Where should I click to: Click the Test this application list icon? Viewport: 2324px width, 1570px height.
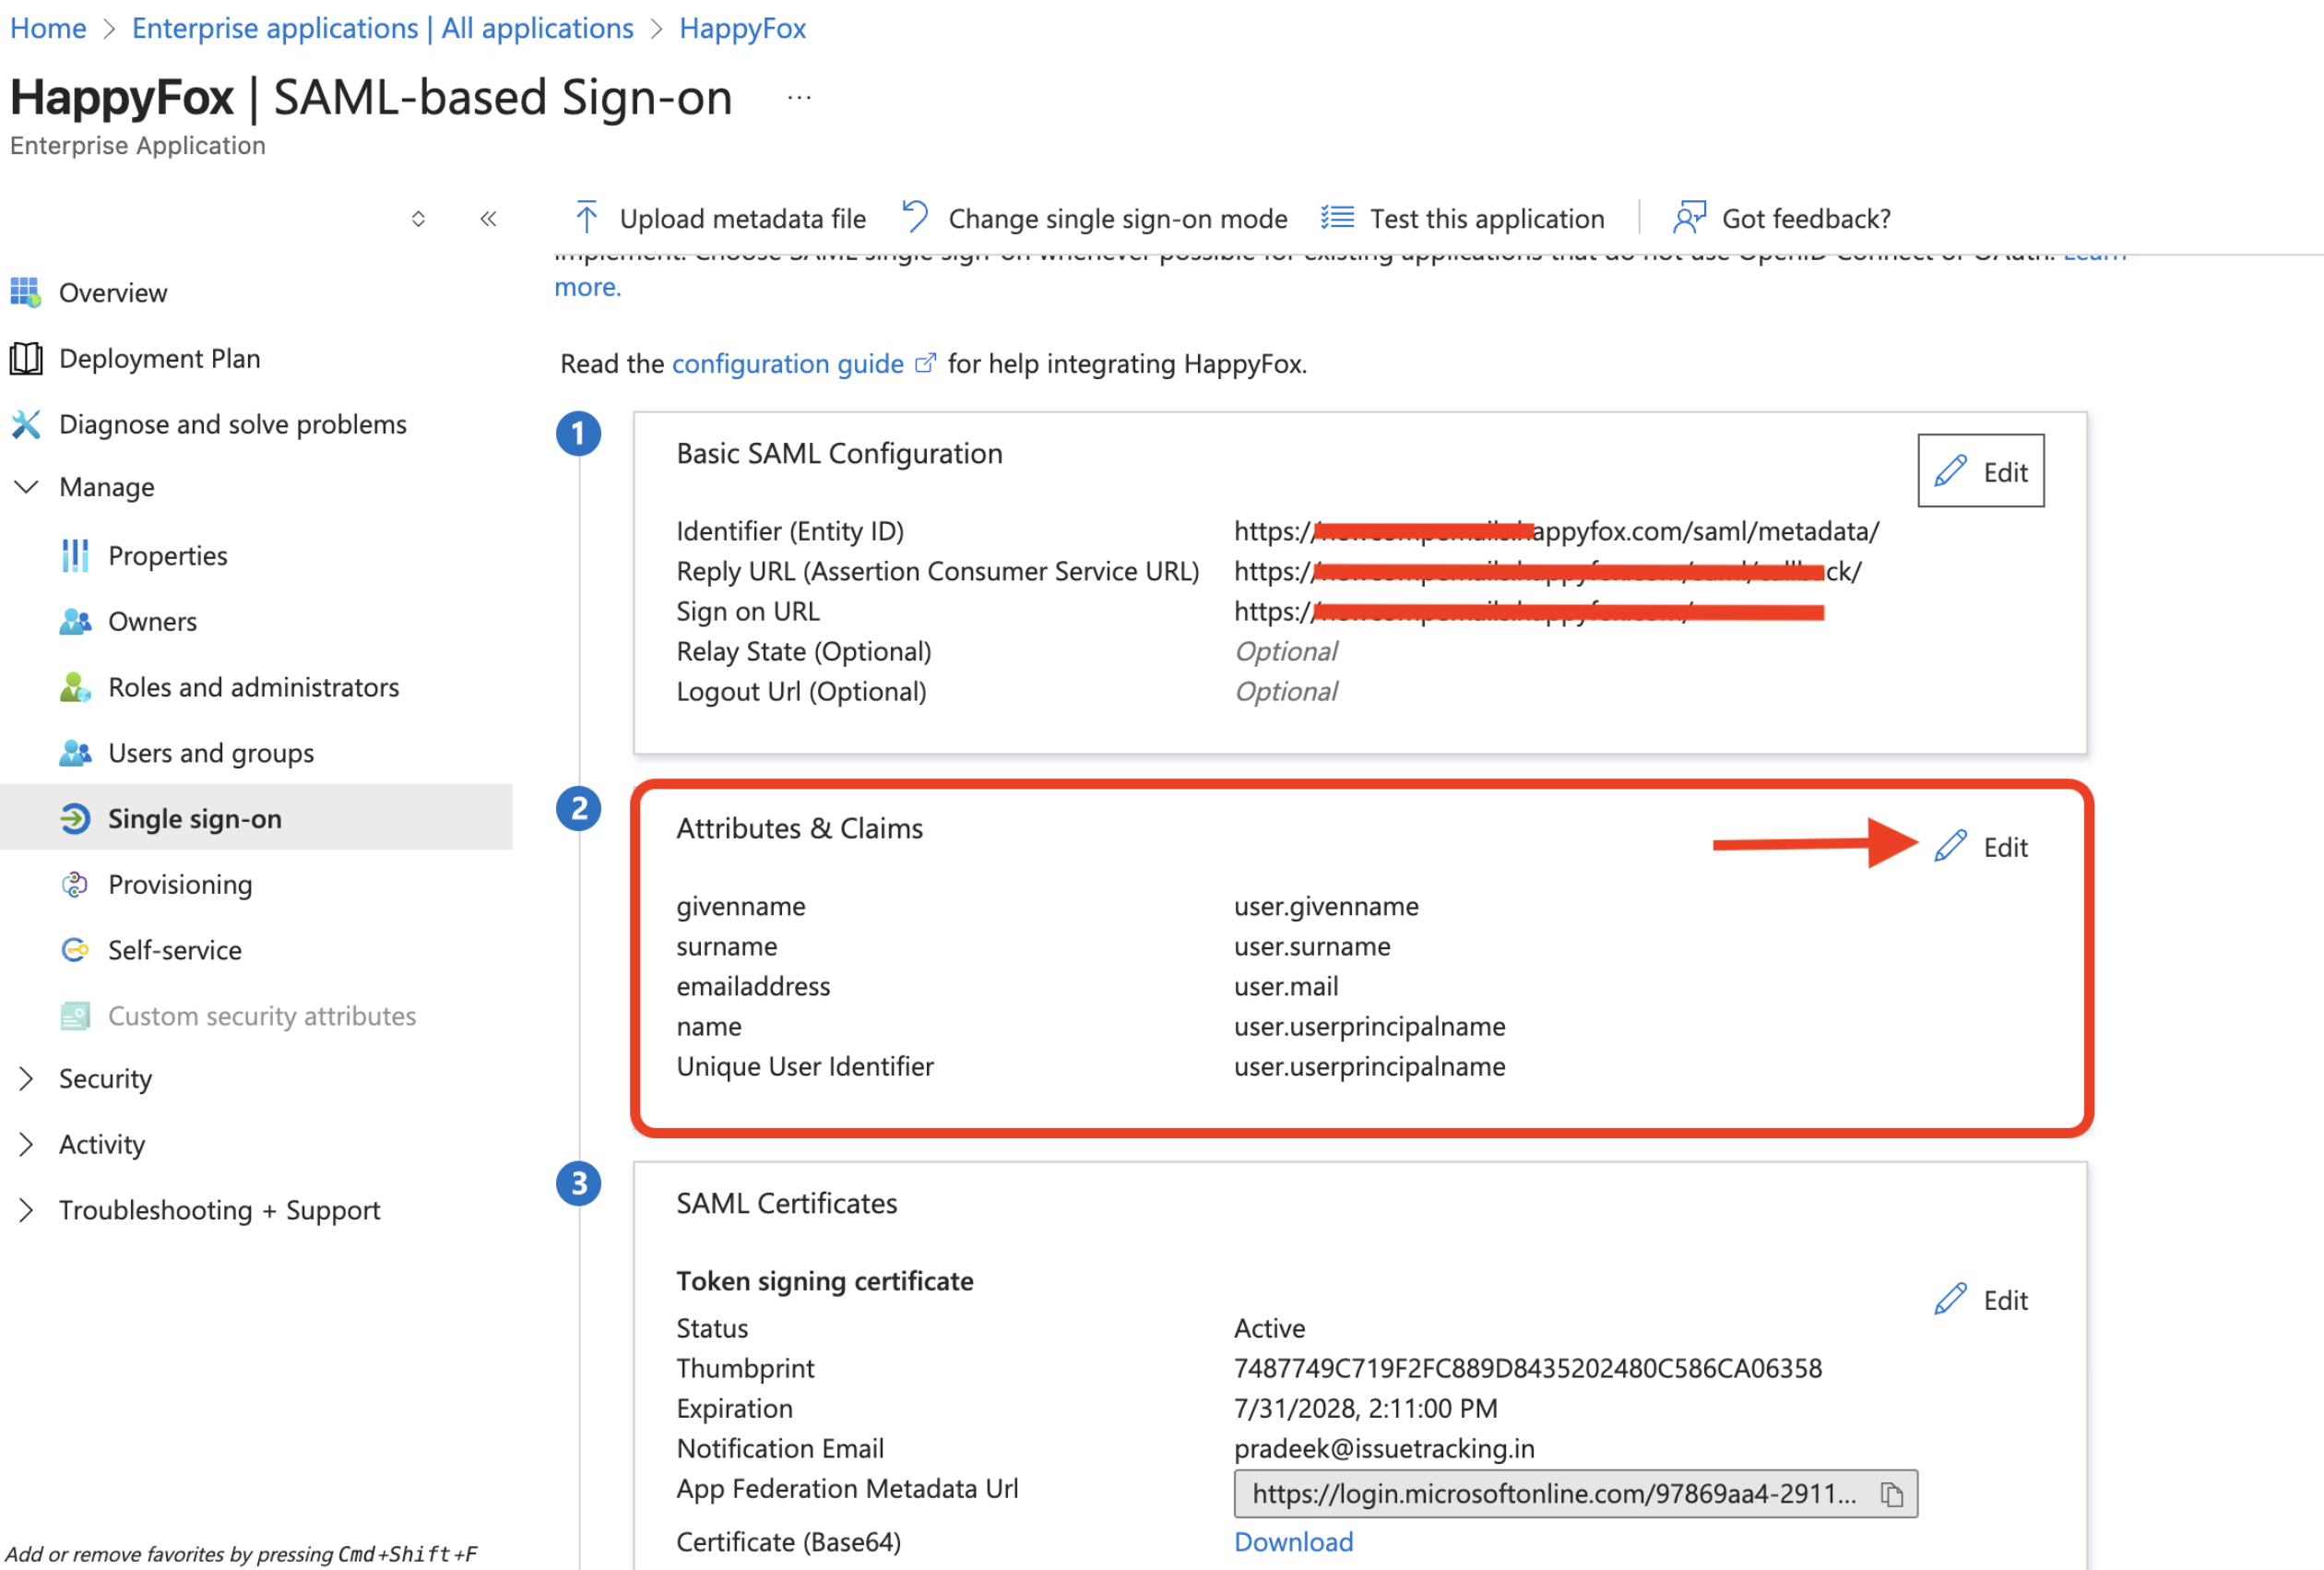pyautogui.click(x=1337, y=217)
